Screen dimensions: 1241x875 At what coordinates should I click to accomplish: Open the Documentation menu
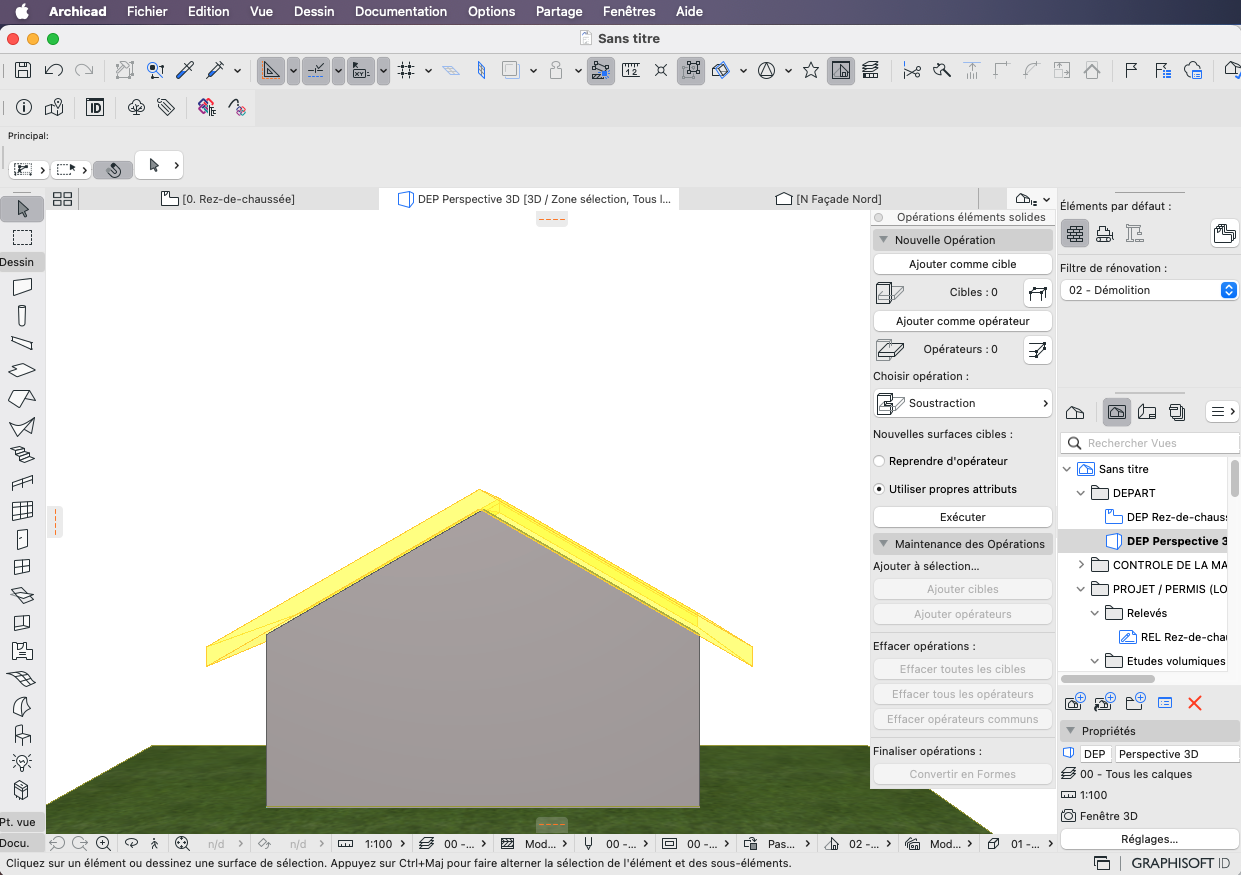(x=401, y=12)
